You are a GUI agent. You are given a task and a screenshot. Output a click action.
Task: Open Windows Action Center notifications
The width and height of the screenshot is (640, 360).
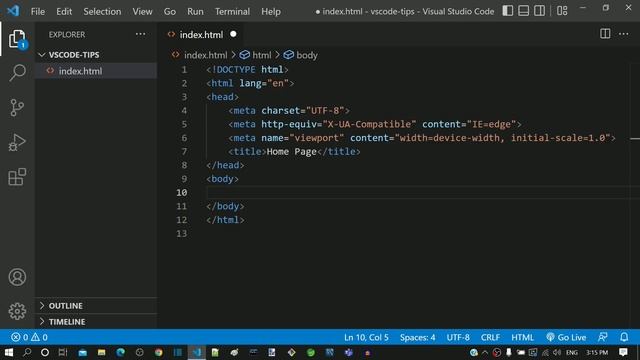(623, 352)
